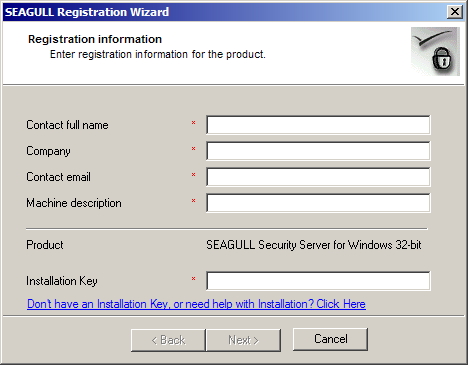Open the "Don't have an Installation Key" help link
This screenshot has width=468, height=365.
[x=196, y=304]
